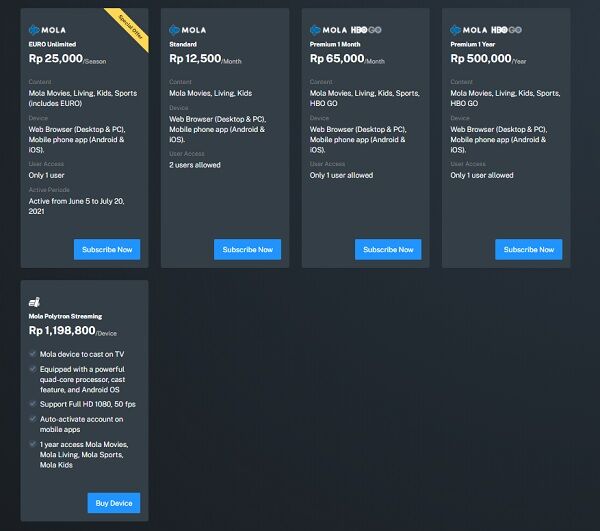Subscribe to the Standard plan
The height and width of the screenshot is (531, 600).
point(247,249)
